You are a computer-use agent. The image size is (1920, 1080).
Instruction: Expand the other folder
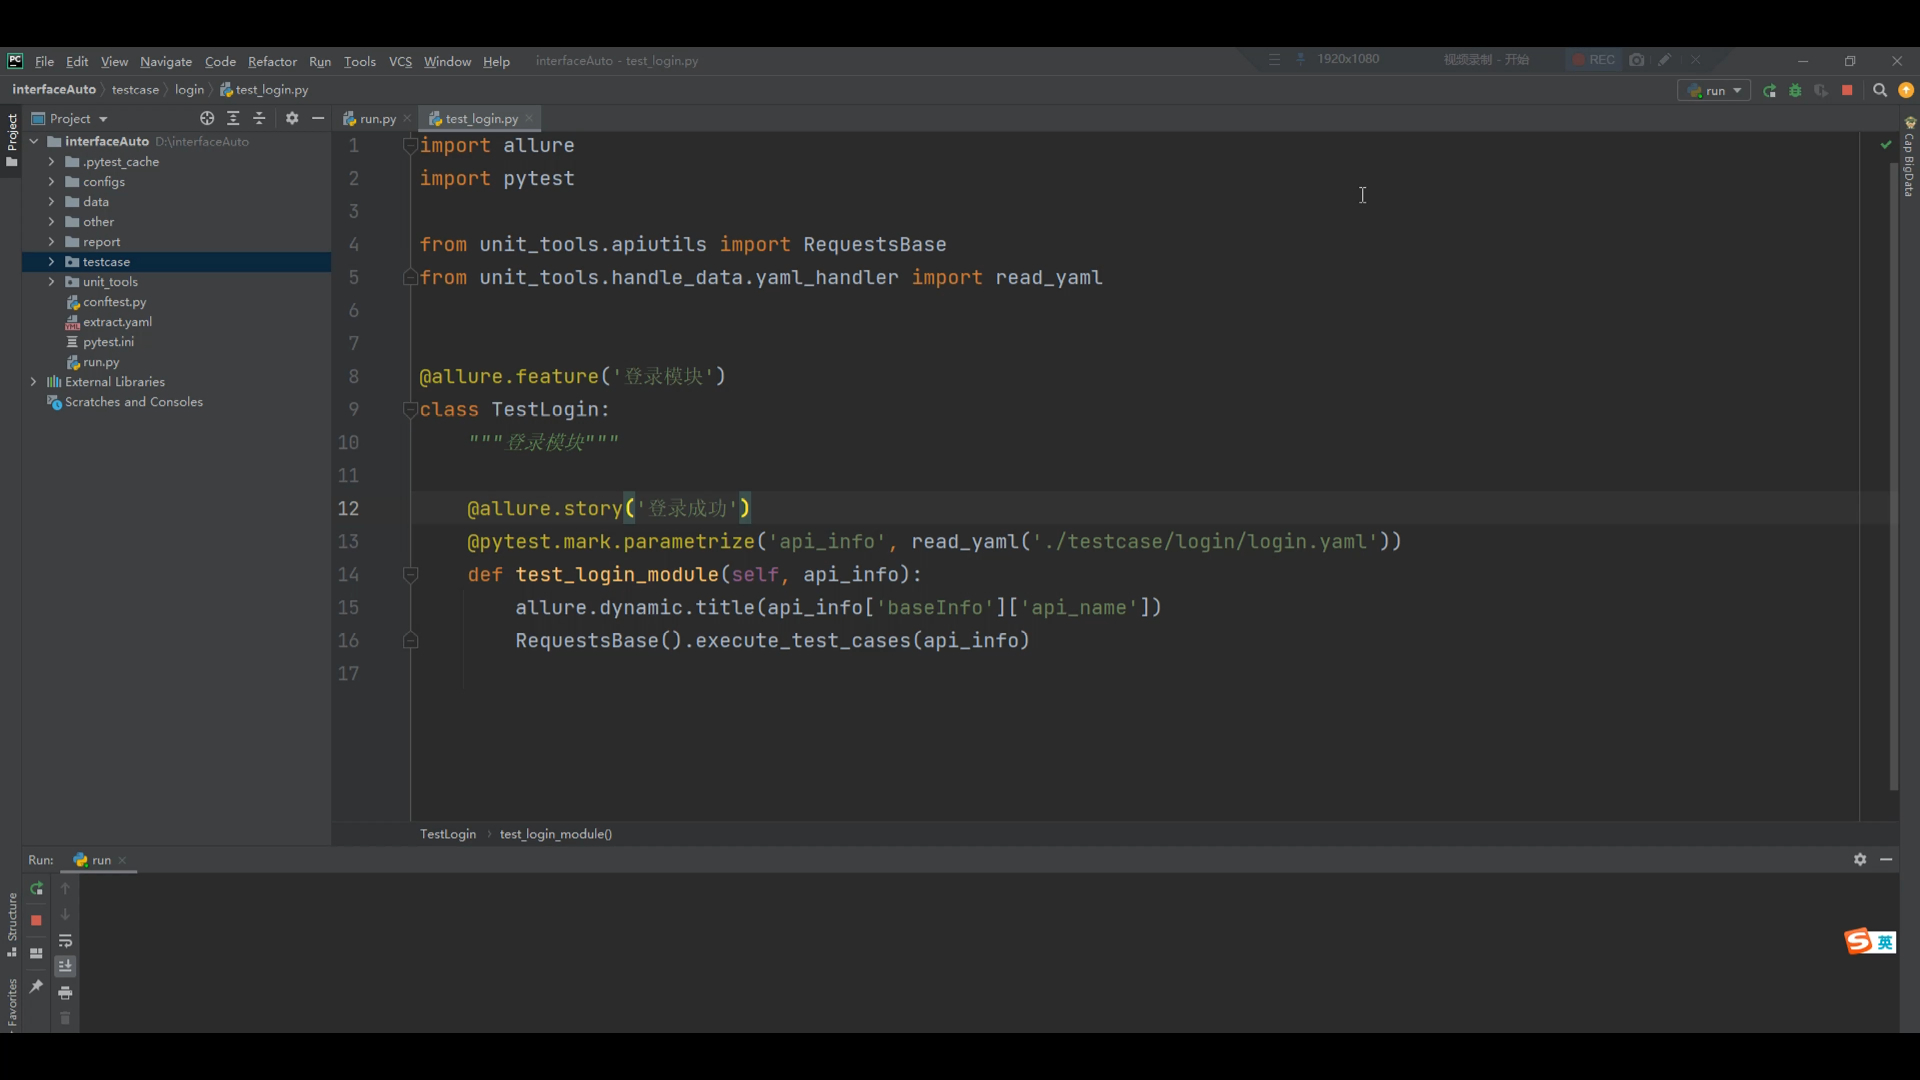(52, 222)
